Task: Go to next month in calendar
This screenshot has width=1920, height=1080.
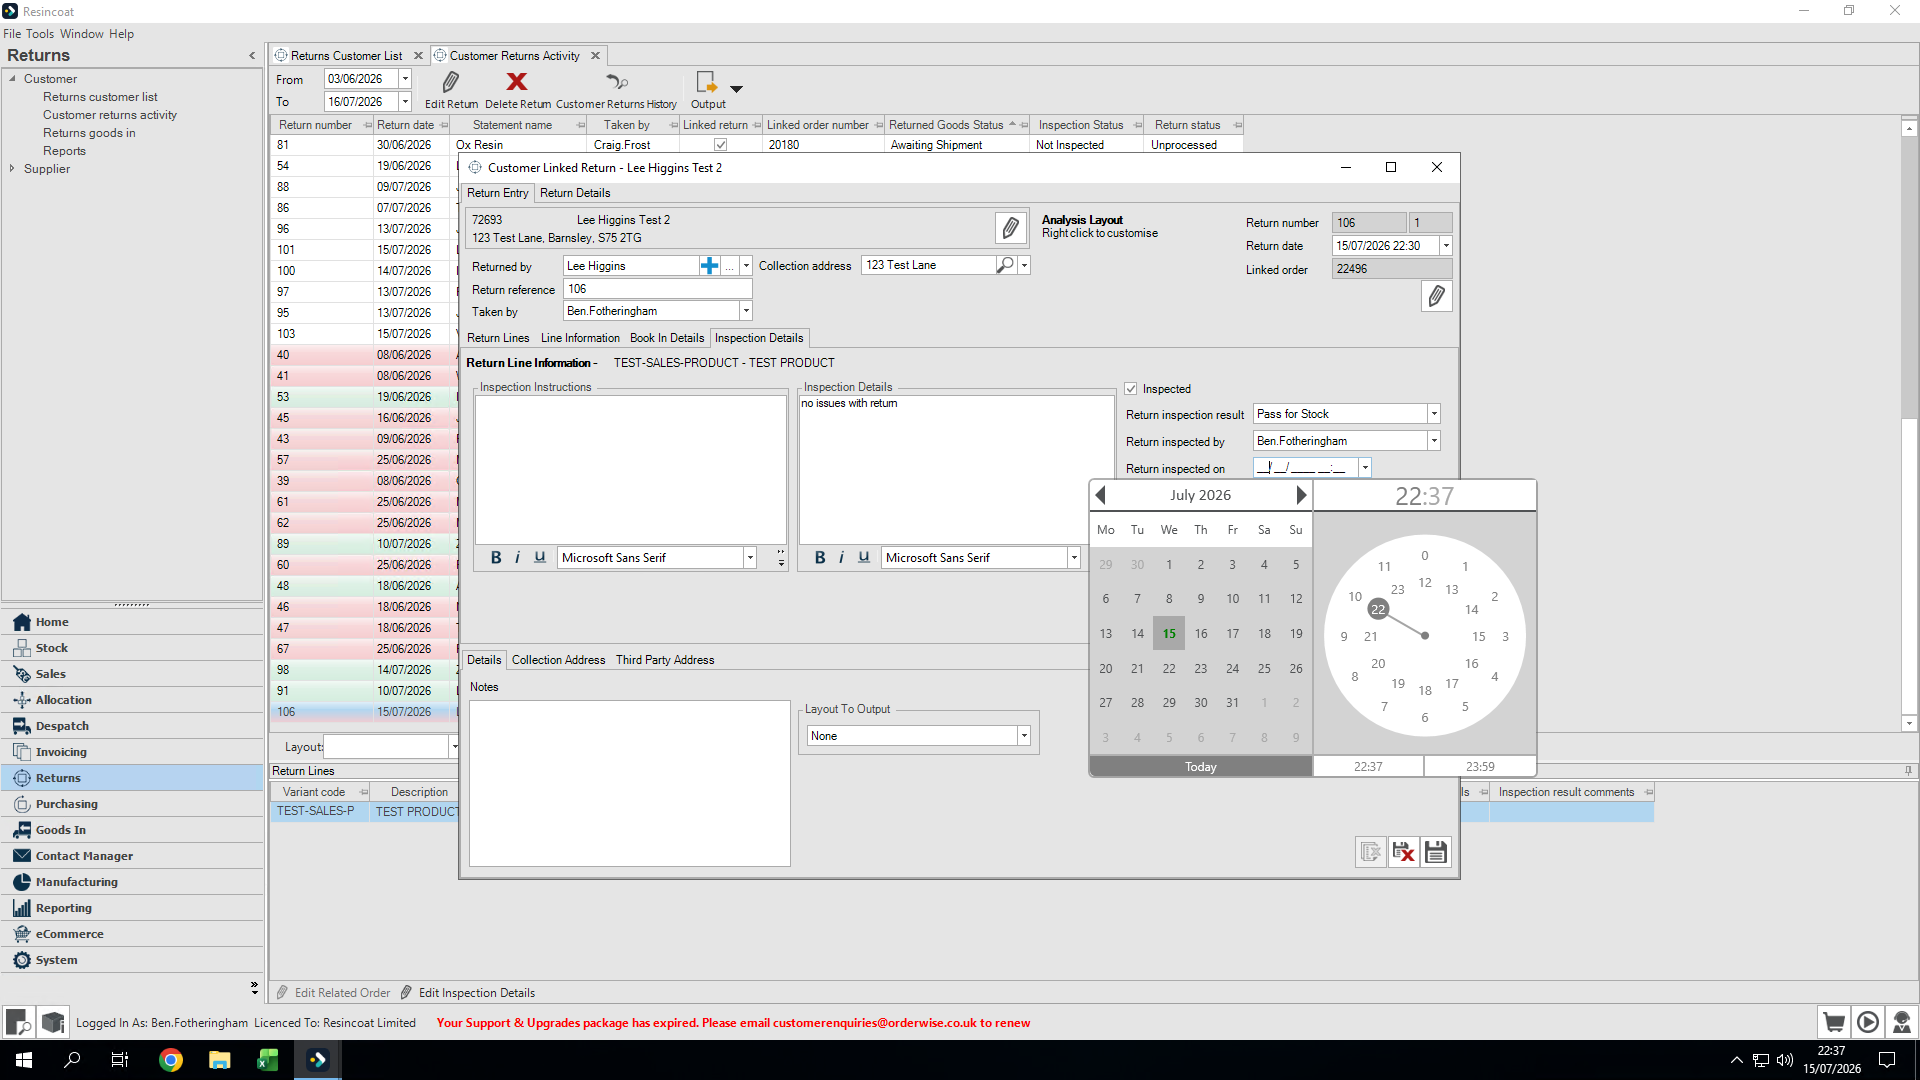Action: (1301, 495)
